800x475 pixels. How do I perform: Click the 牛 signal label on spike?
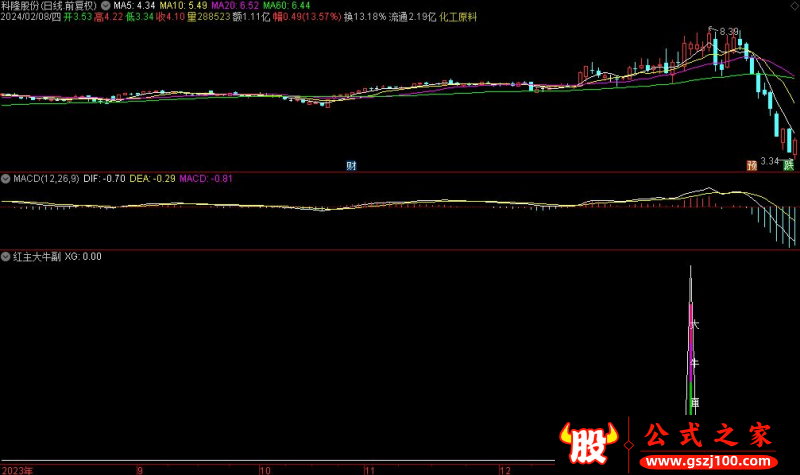tap(695, 362)
